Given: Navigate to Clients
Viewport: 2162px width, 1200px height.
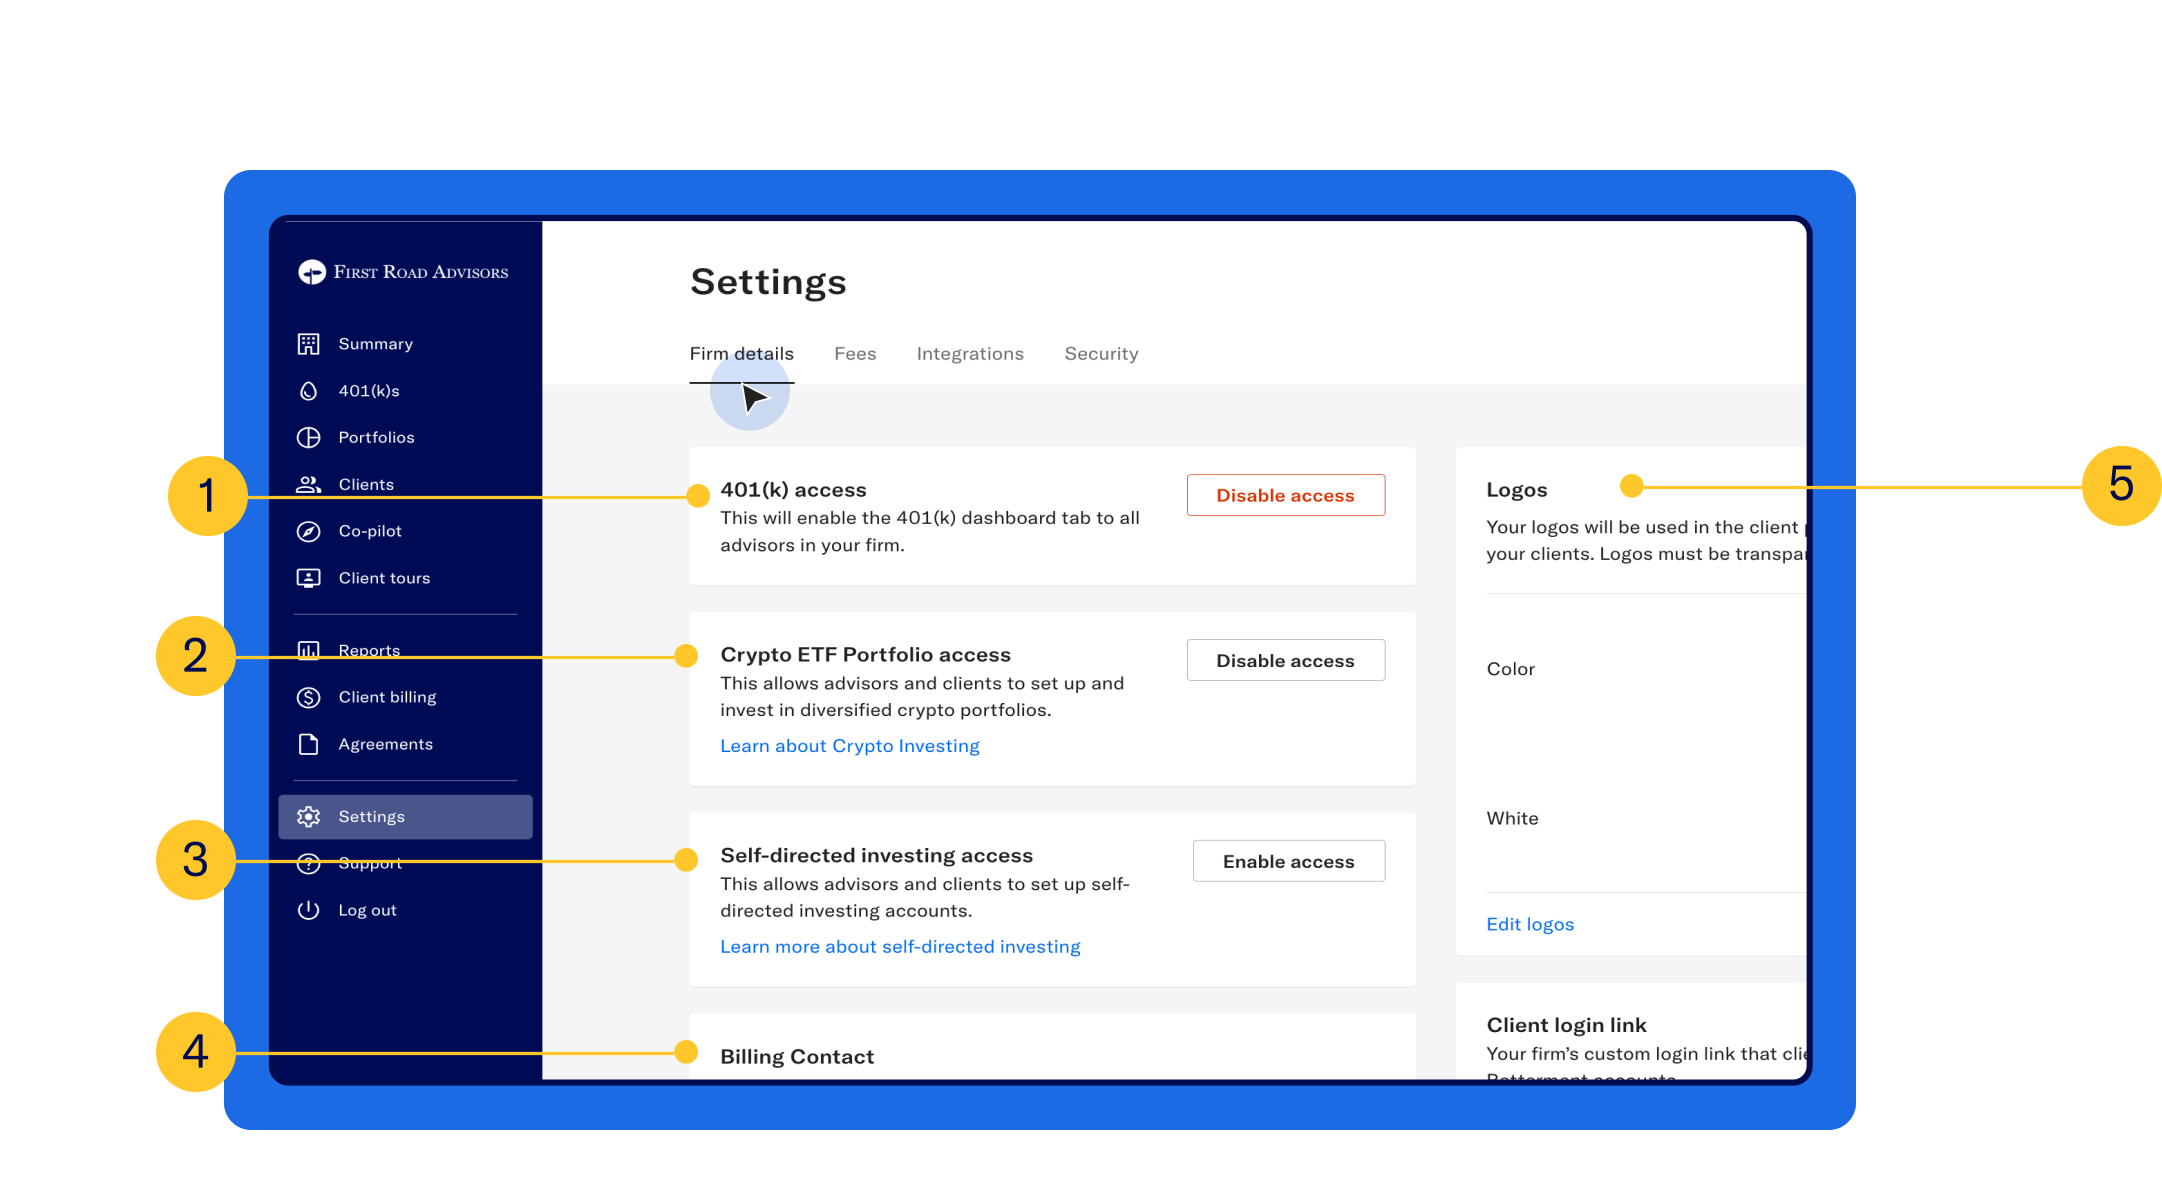Looking at the screenshot, I should coord(366,485).
